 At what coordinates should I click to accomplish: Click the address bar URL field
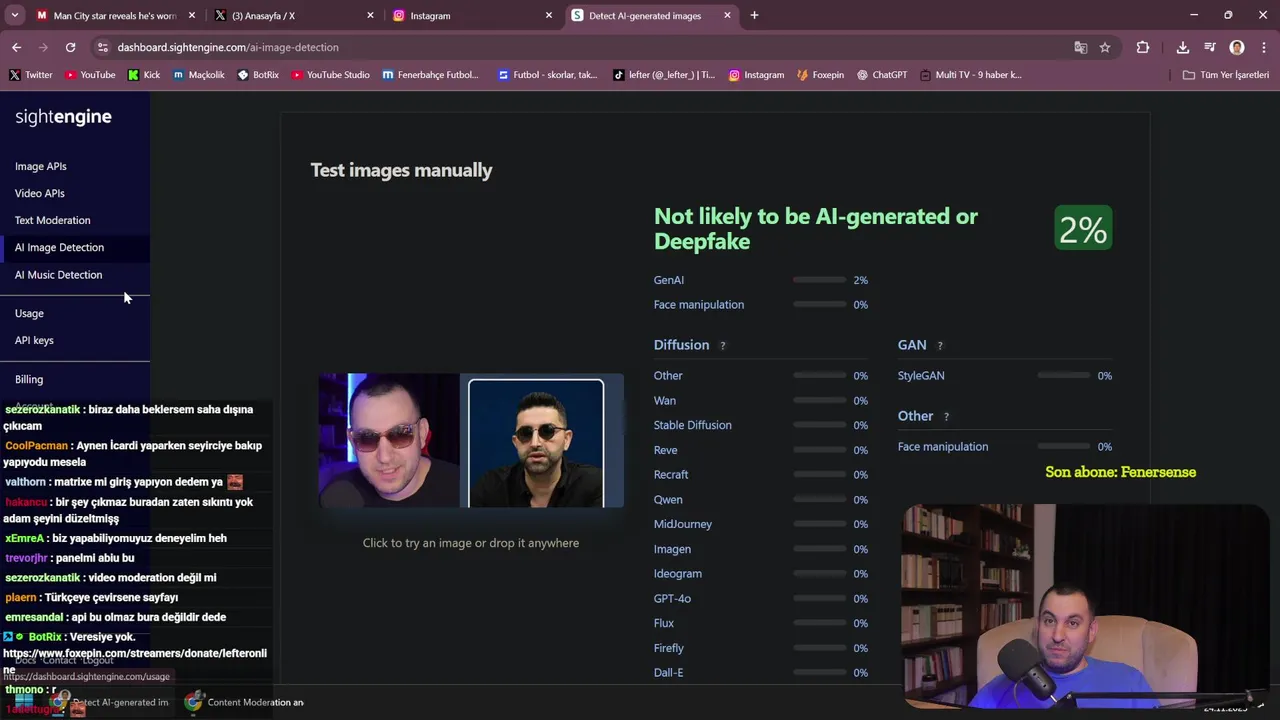coord(580,47)
